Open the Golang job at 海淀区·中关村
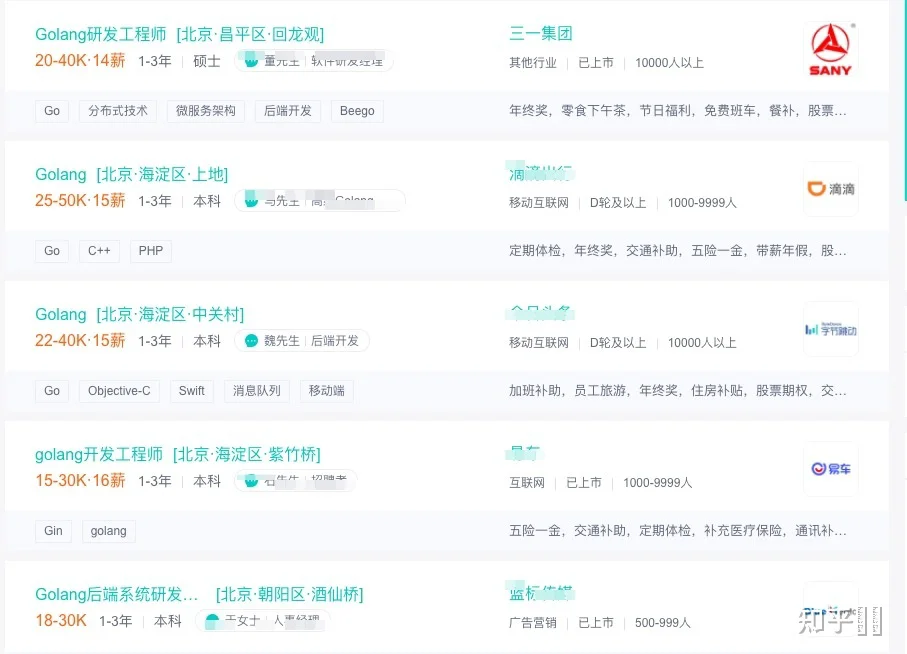Viewport: 907px width, 654px height. pyautogui.click(x=139, y=314)
